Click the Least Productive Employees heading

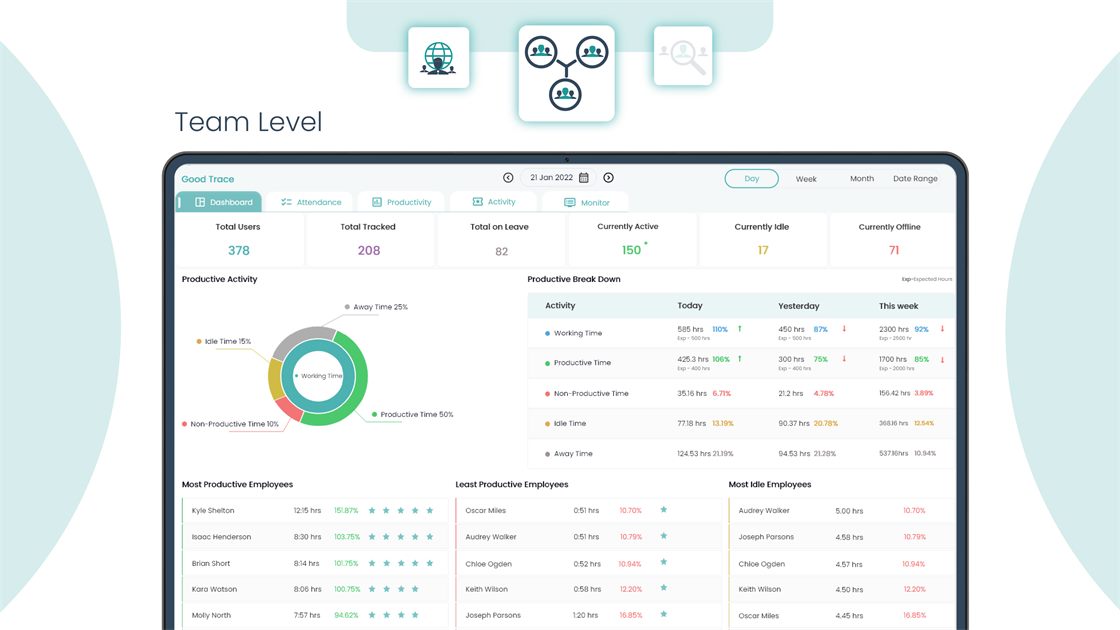512,484
